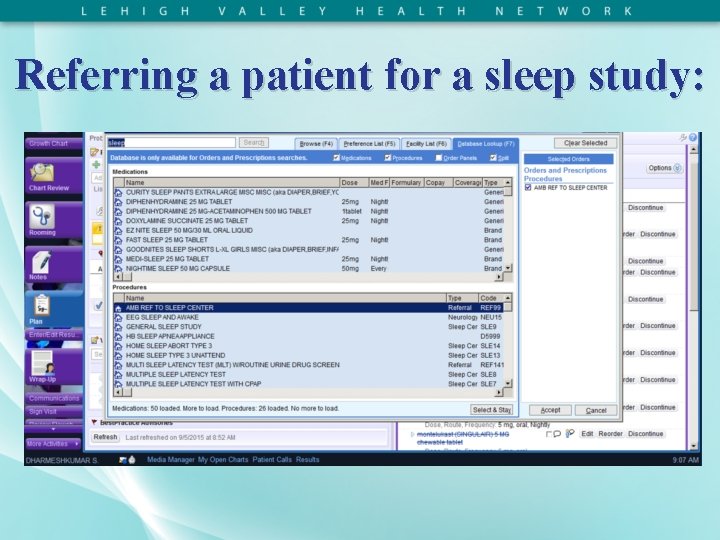Viewport: 720px width, 540px height.
Task: Open Sign Visit in sidebar
Action: coord(54,412)
